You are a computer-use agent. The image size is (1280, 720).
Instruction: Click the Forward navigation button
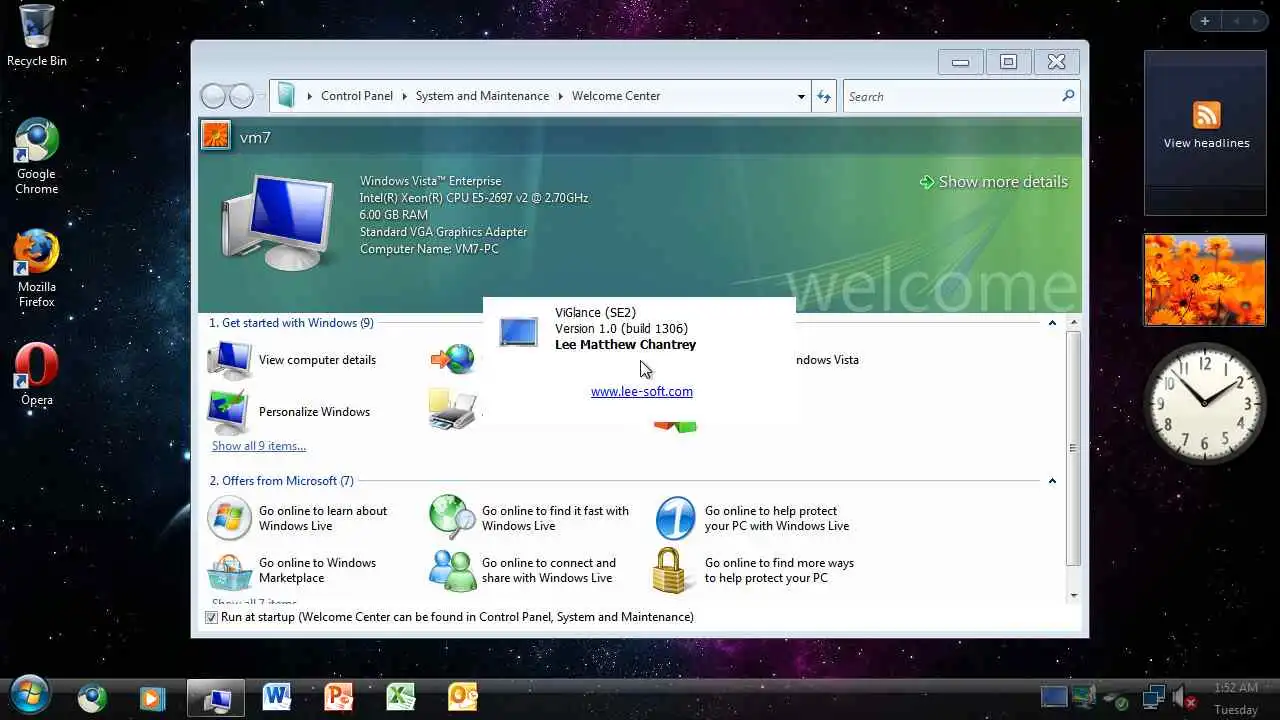[241, 96]
